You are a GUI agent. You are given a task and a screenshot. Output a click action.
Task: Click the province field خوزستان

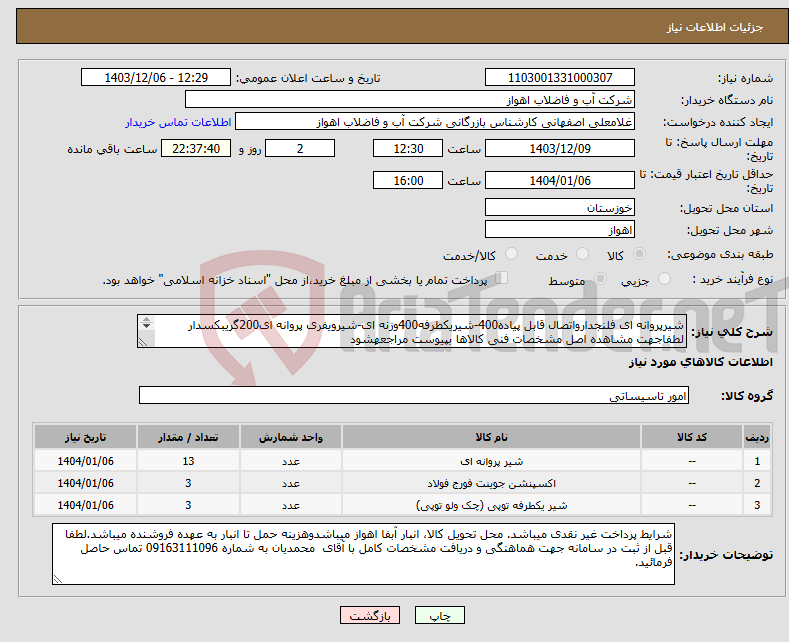pyautogui.click(x=560, y=207)
